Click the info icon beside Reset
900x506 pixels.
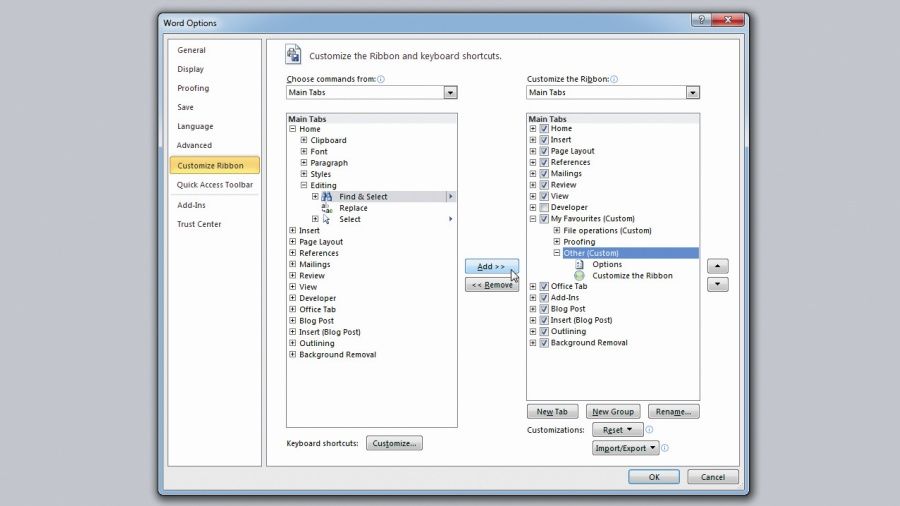click(x=649, y=429)
